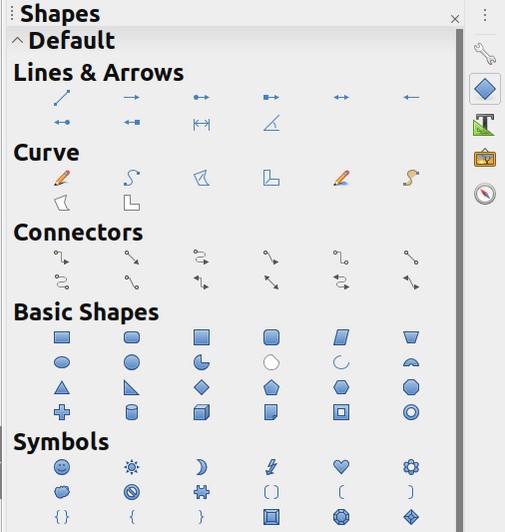The height and width of the screenshot is (532, 505).
Task: Select the Dimension Line shape
Action: point(202,125)
